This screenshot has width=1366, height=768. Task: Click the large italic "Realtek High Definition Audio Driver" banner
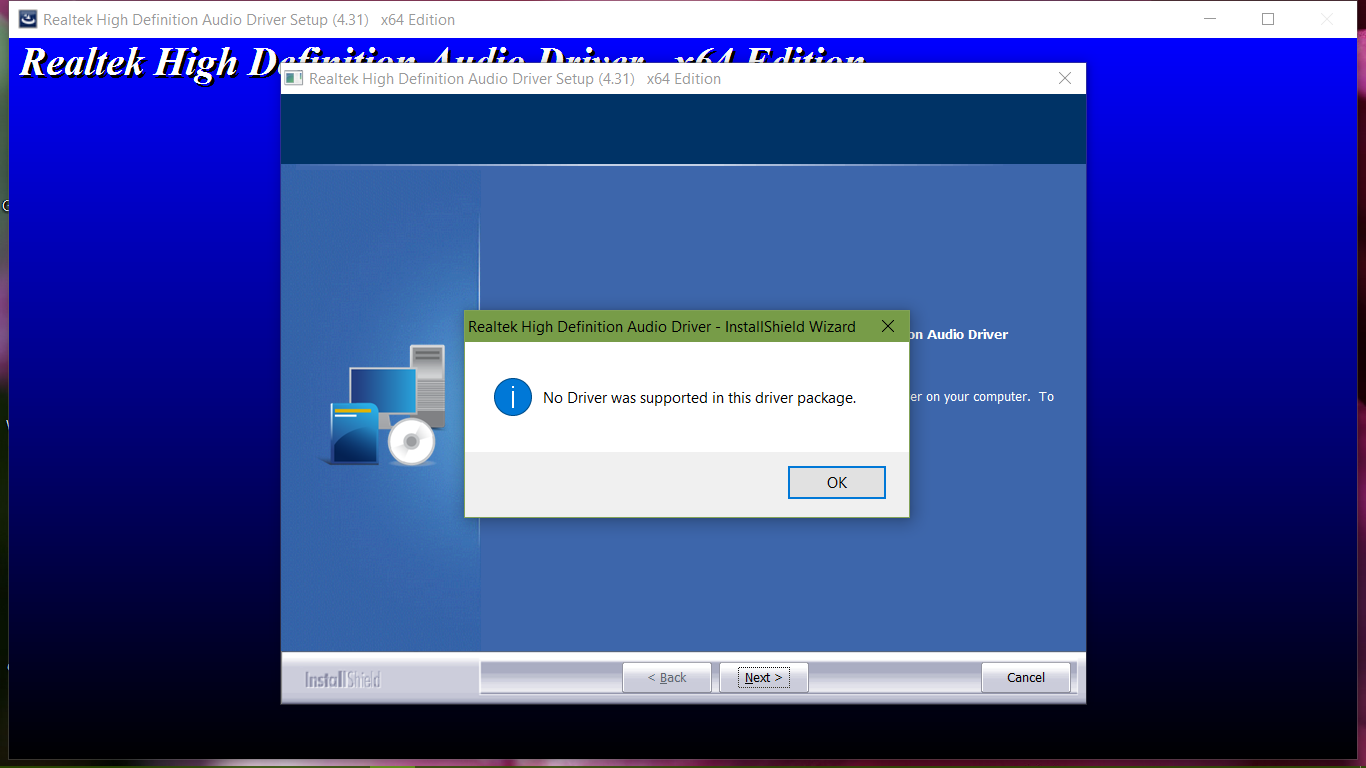point(442,62)
